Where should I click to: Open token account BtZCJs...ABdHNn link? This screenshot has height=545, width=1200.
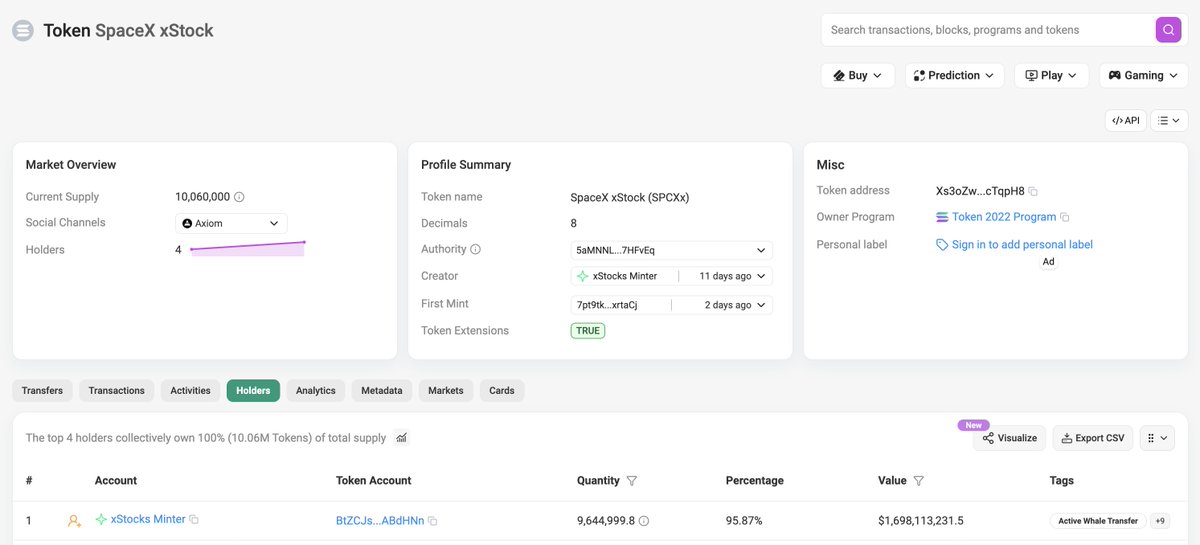click(x=380, y=521)
